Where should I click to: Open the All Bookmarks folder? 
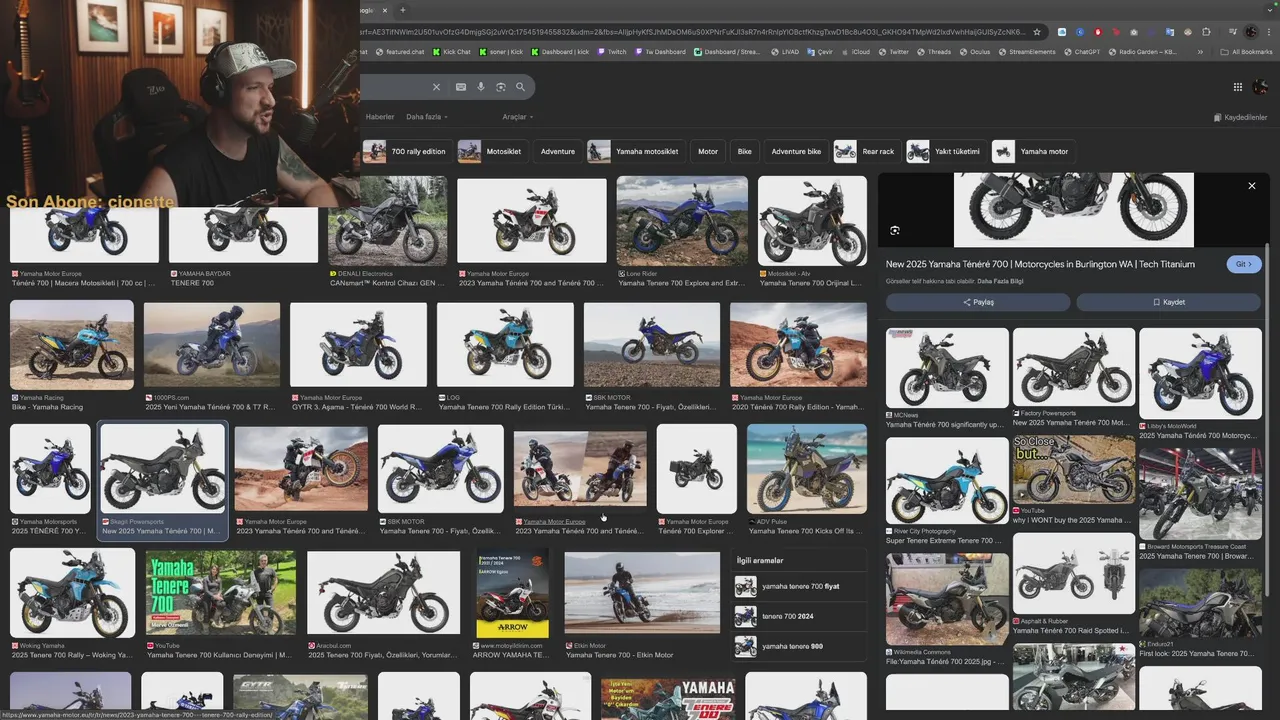click(x=1246, y=52)
